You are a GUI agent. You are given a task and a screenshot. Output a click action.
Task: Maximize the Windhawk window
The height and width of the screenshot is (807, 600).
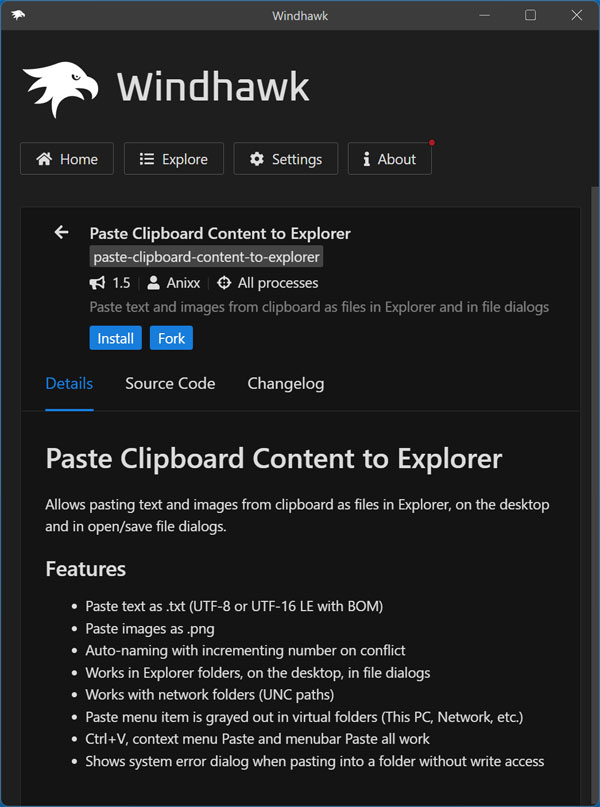click(531, 15)
